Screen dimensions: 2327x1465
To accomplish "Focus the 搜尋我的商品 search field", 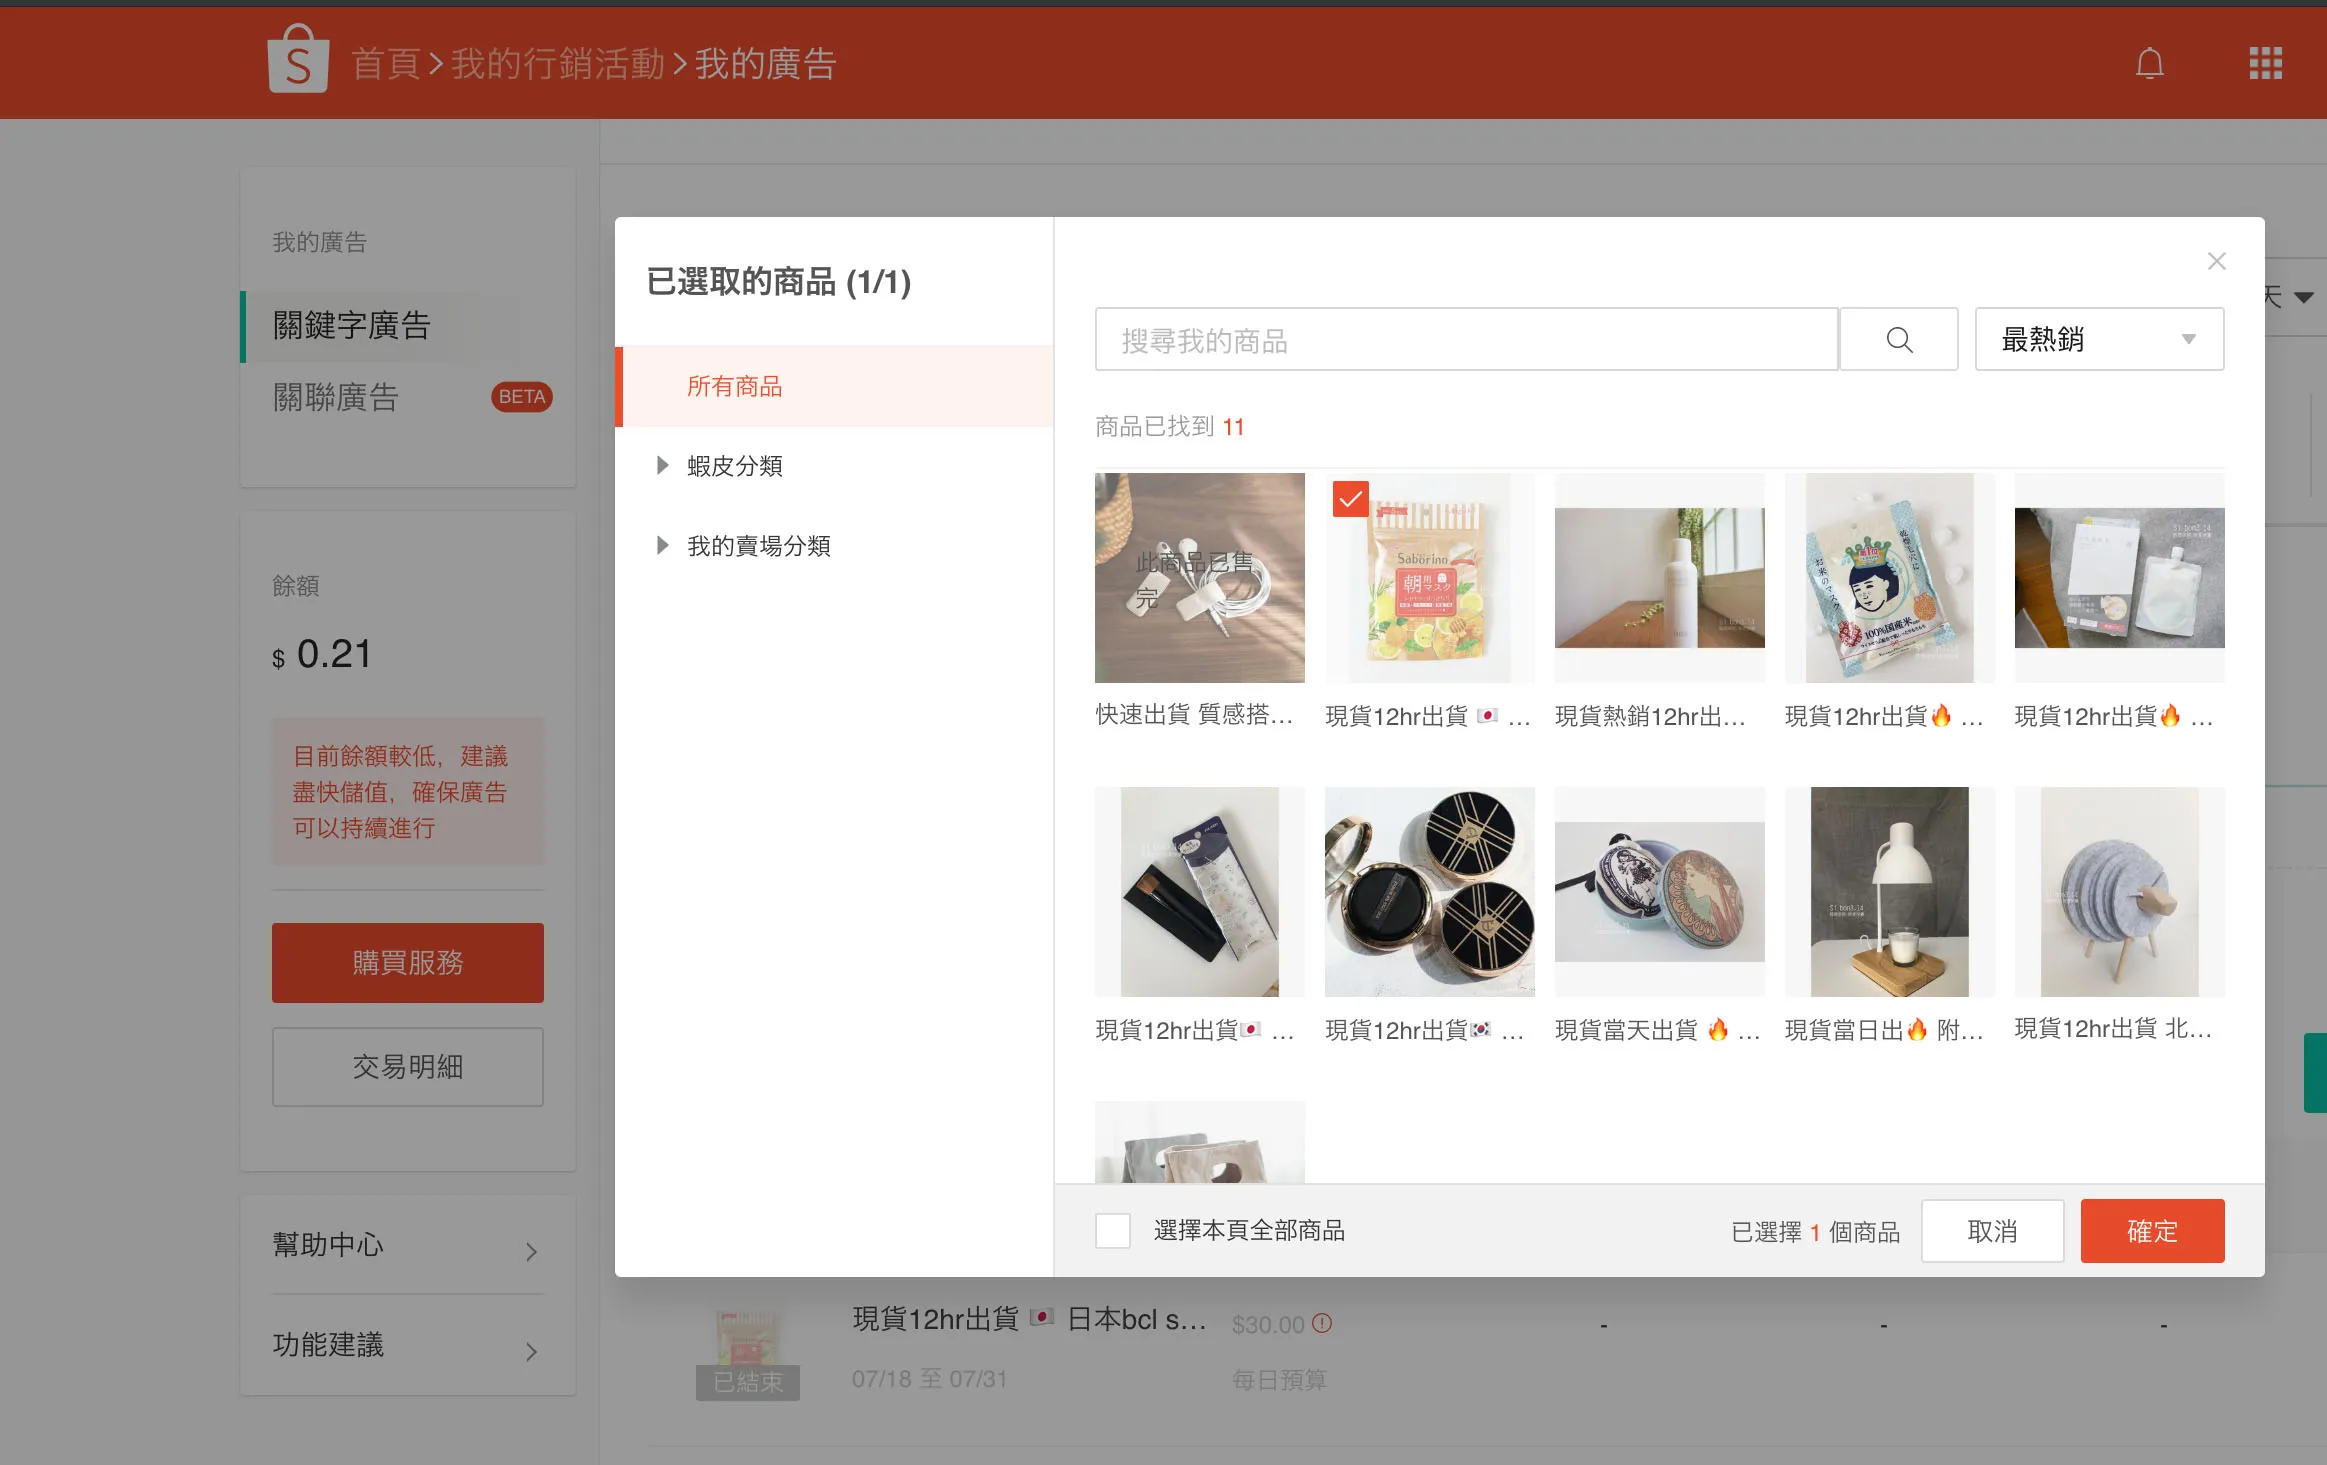I will point(1466,340).
